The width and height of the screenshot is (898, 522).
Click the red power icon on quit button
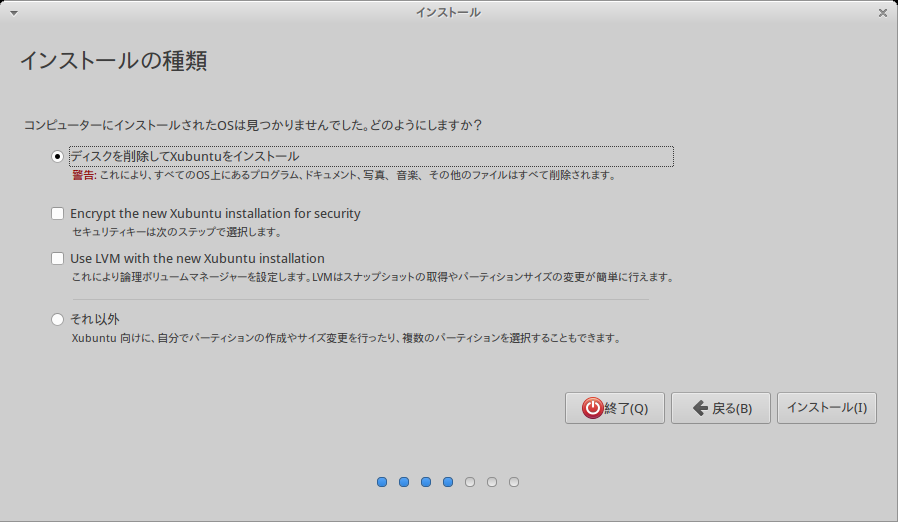[x=592, y=408]
